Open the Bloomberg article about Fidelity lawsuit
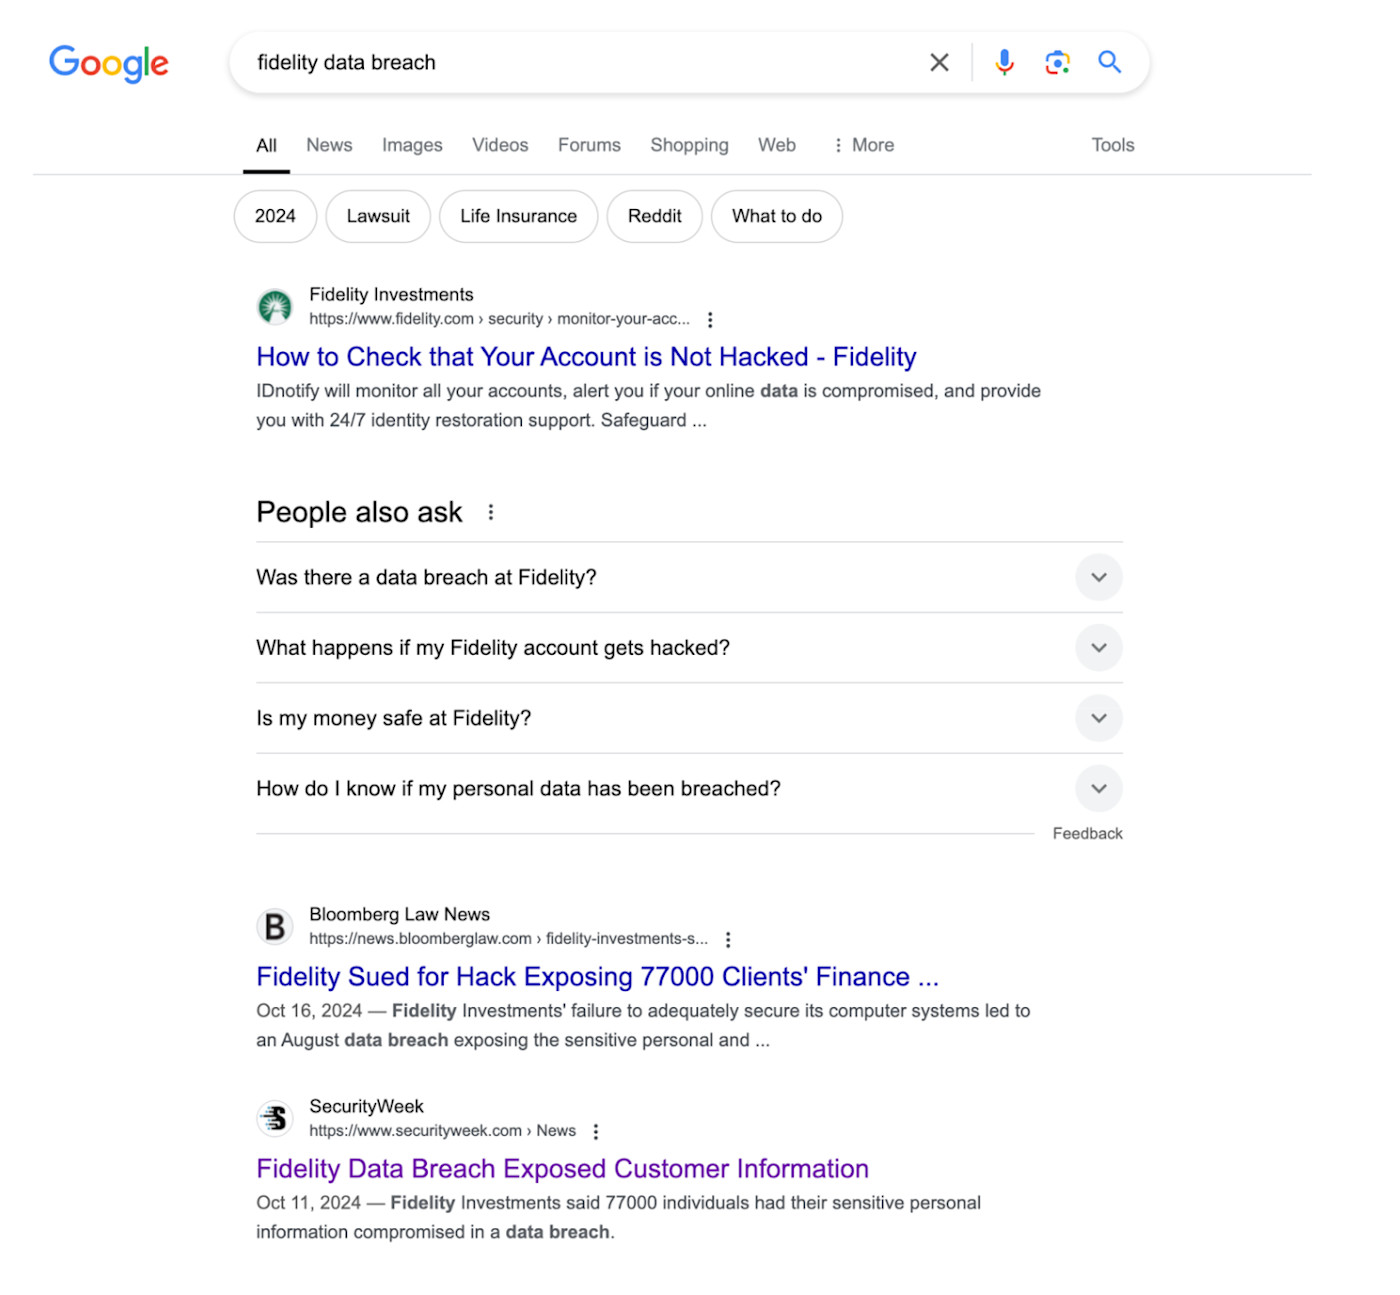Screen dimensions: 1400x1295 [597, 977]
